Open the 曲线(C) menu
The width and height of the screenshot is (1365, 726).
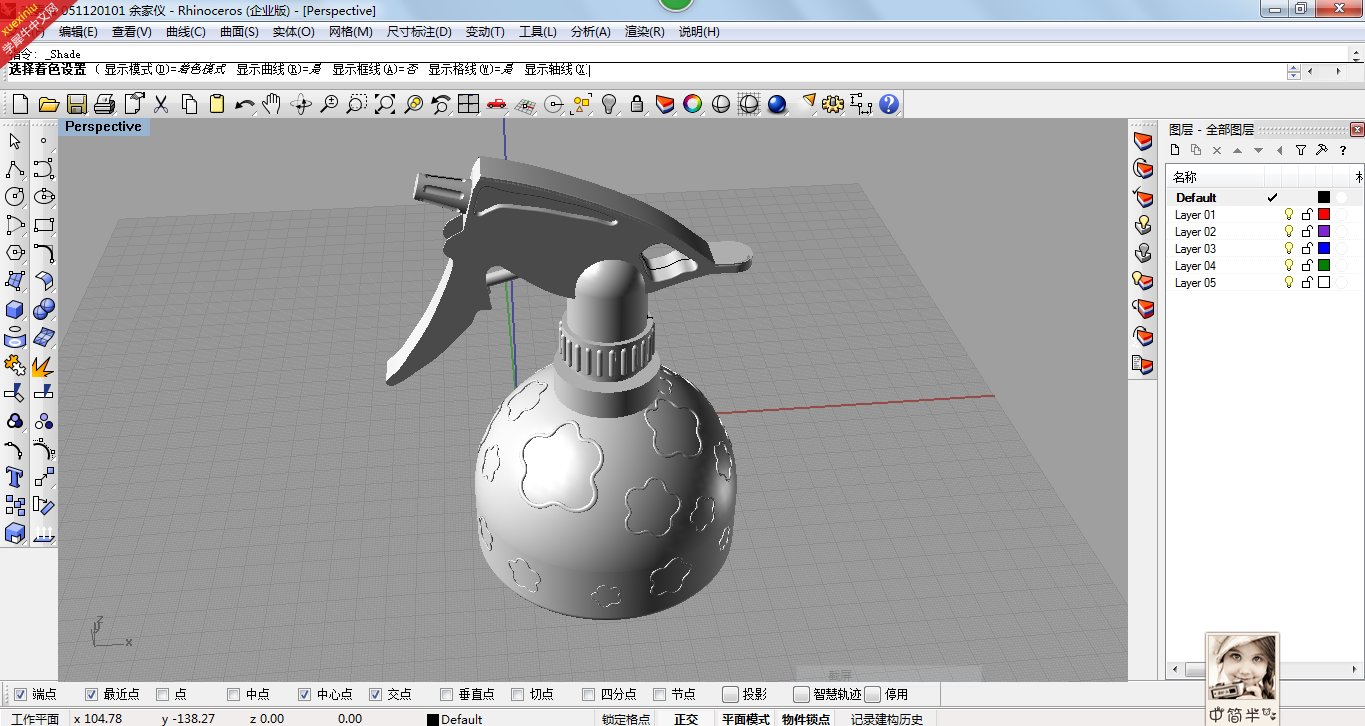click(186, 31)
